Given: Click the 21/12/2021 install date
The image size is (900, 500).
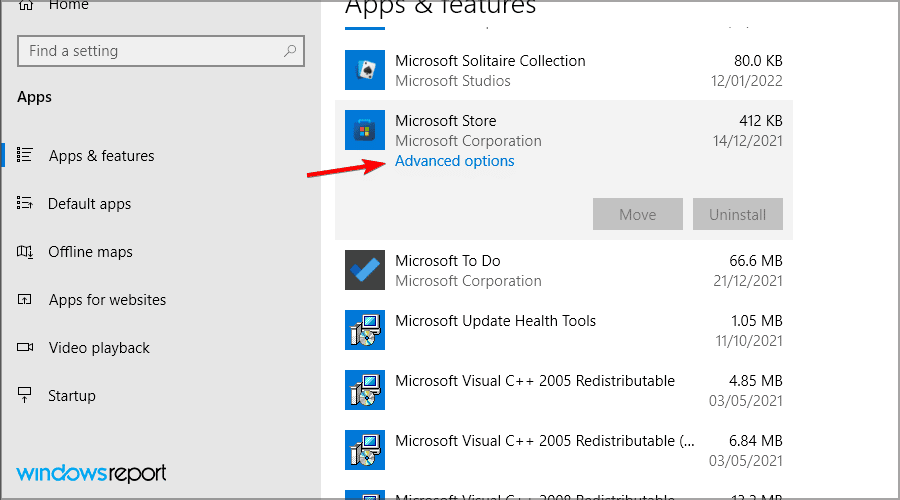Looking at the screenshot, I should click(747, 281).
